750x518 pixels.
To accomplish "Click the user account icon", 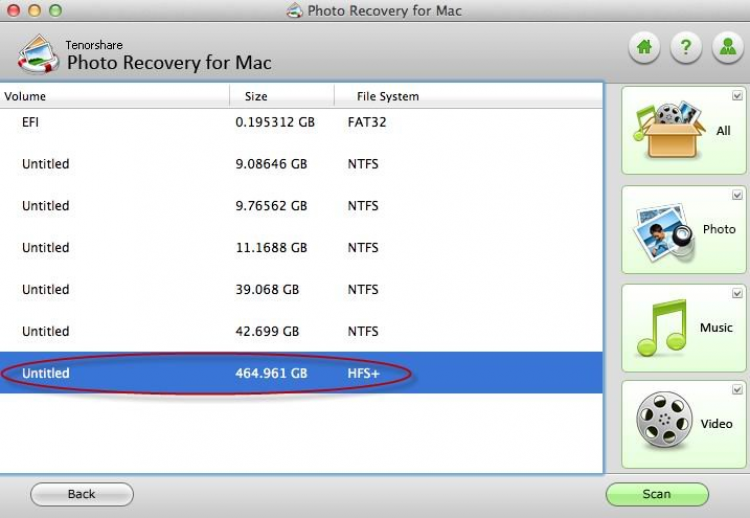I will (x=726, y=48).
